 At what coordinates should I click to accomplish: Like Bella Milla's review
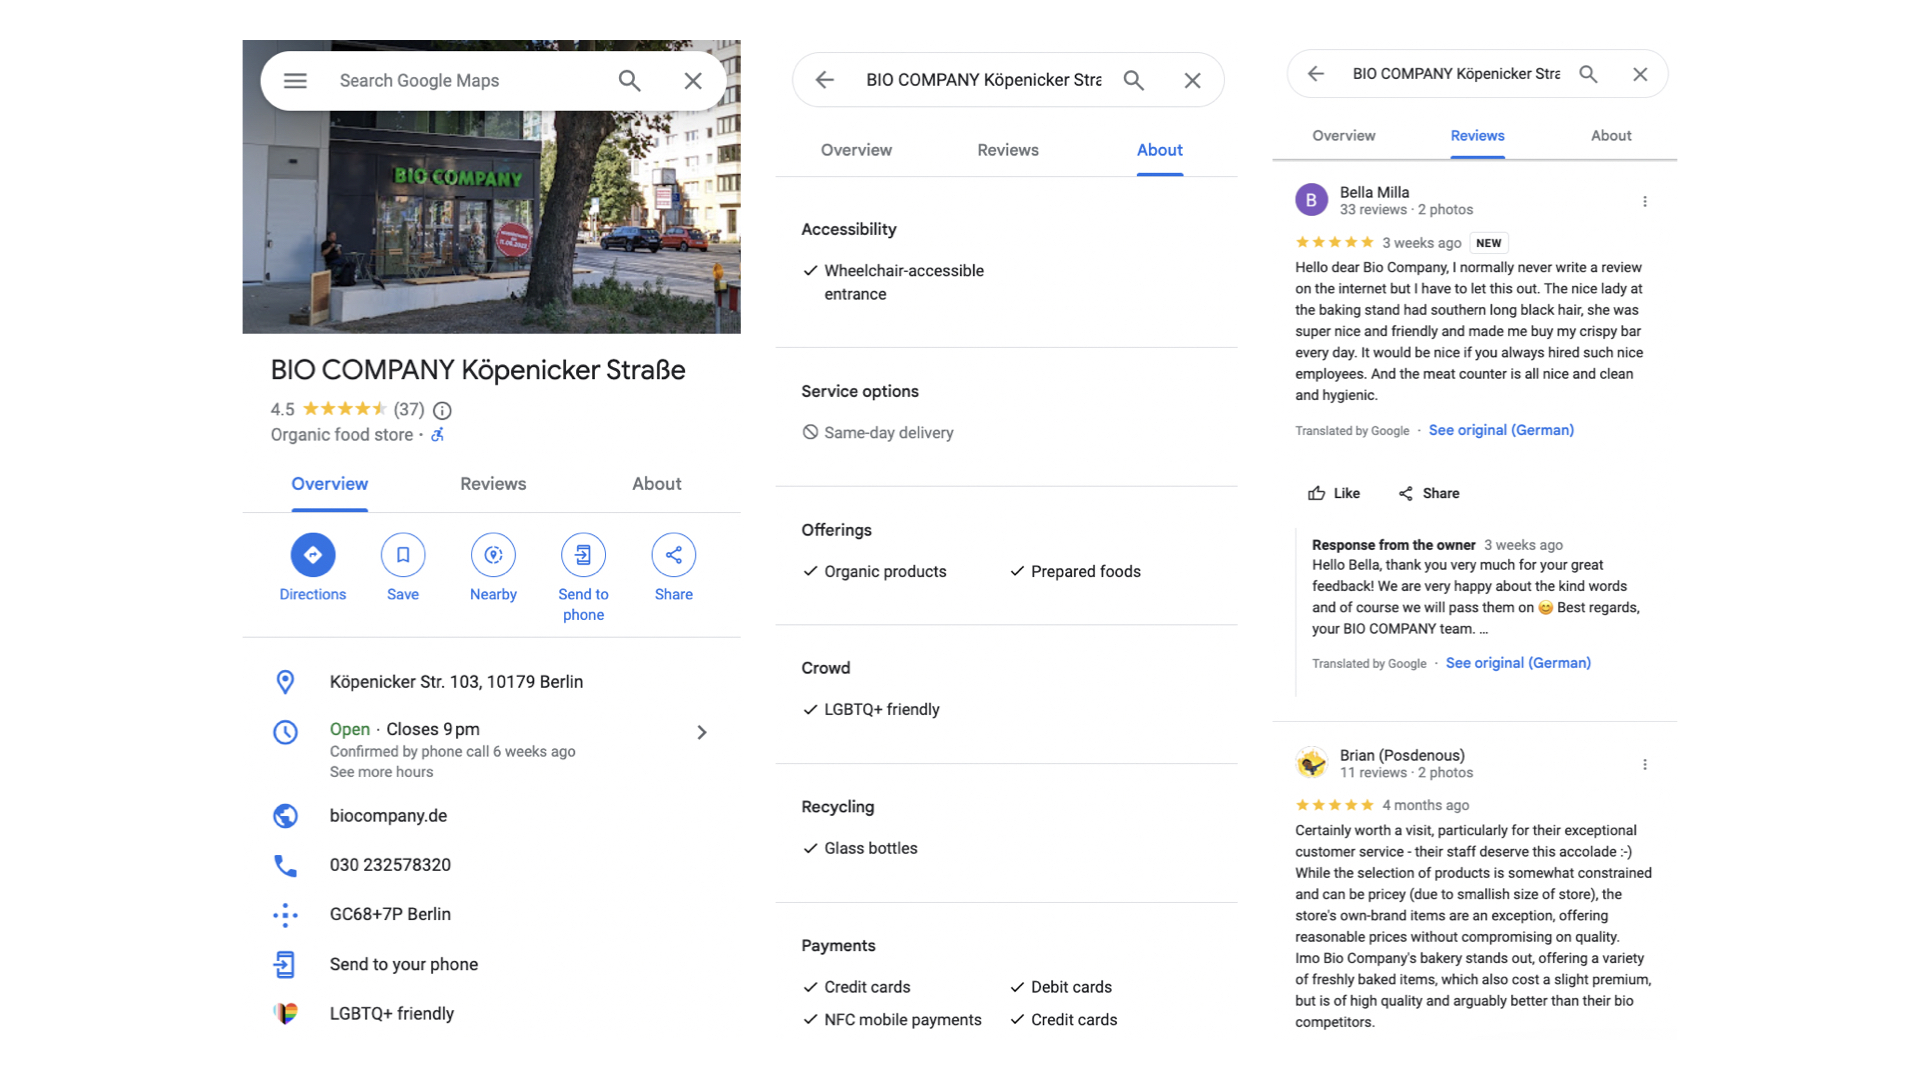(1332, 492)
